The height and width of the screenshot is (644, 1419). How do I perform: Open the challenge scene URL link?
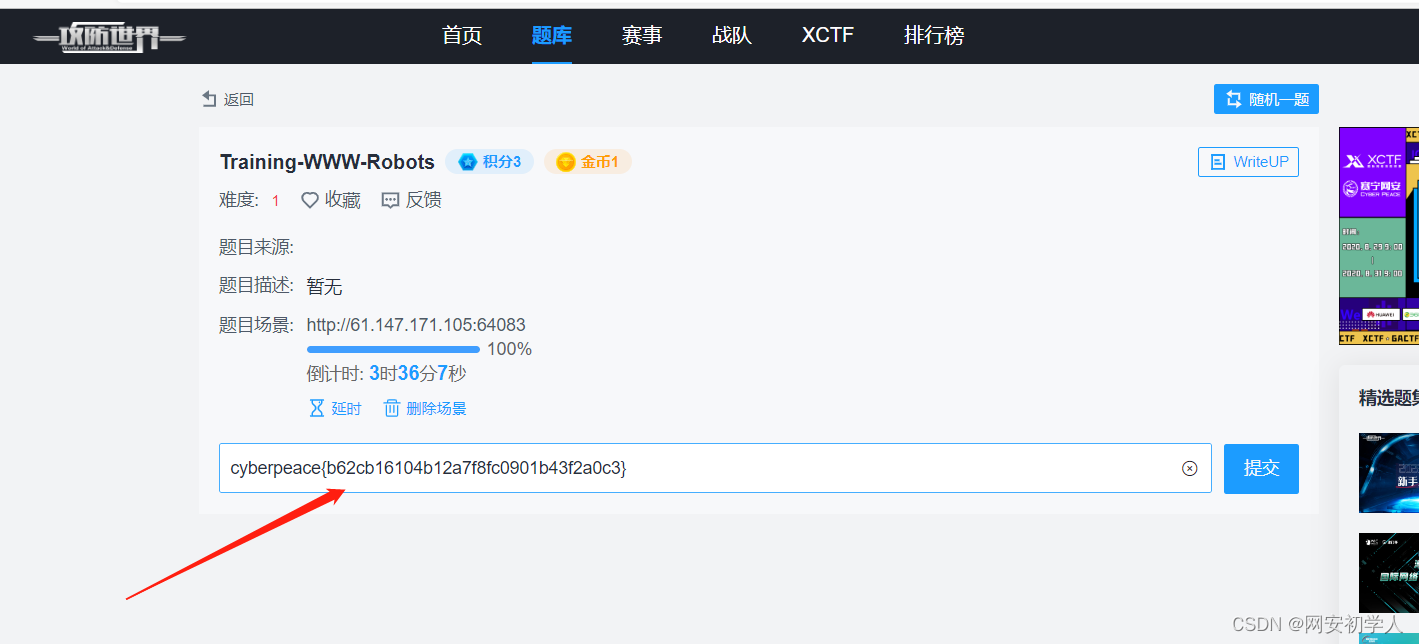tap(416, 324)
